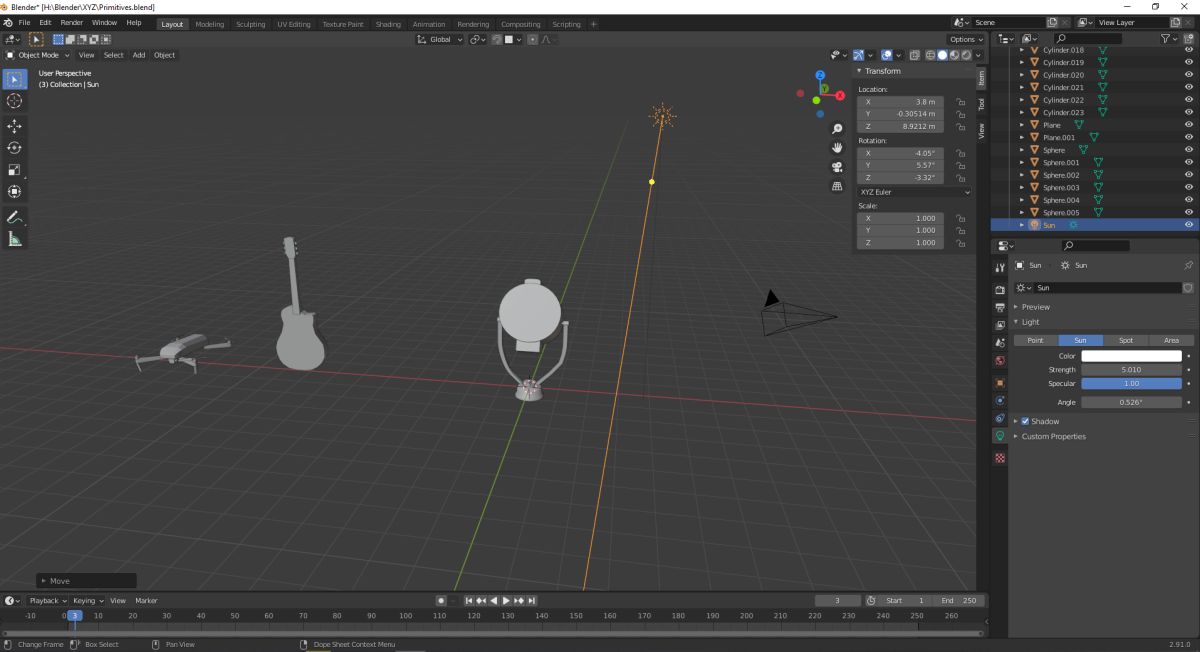The image size is (1200, 652).
Task: Select solid viewport shading sphere
Action: pyautogui.click(x=942, y=55)
